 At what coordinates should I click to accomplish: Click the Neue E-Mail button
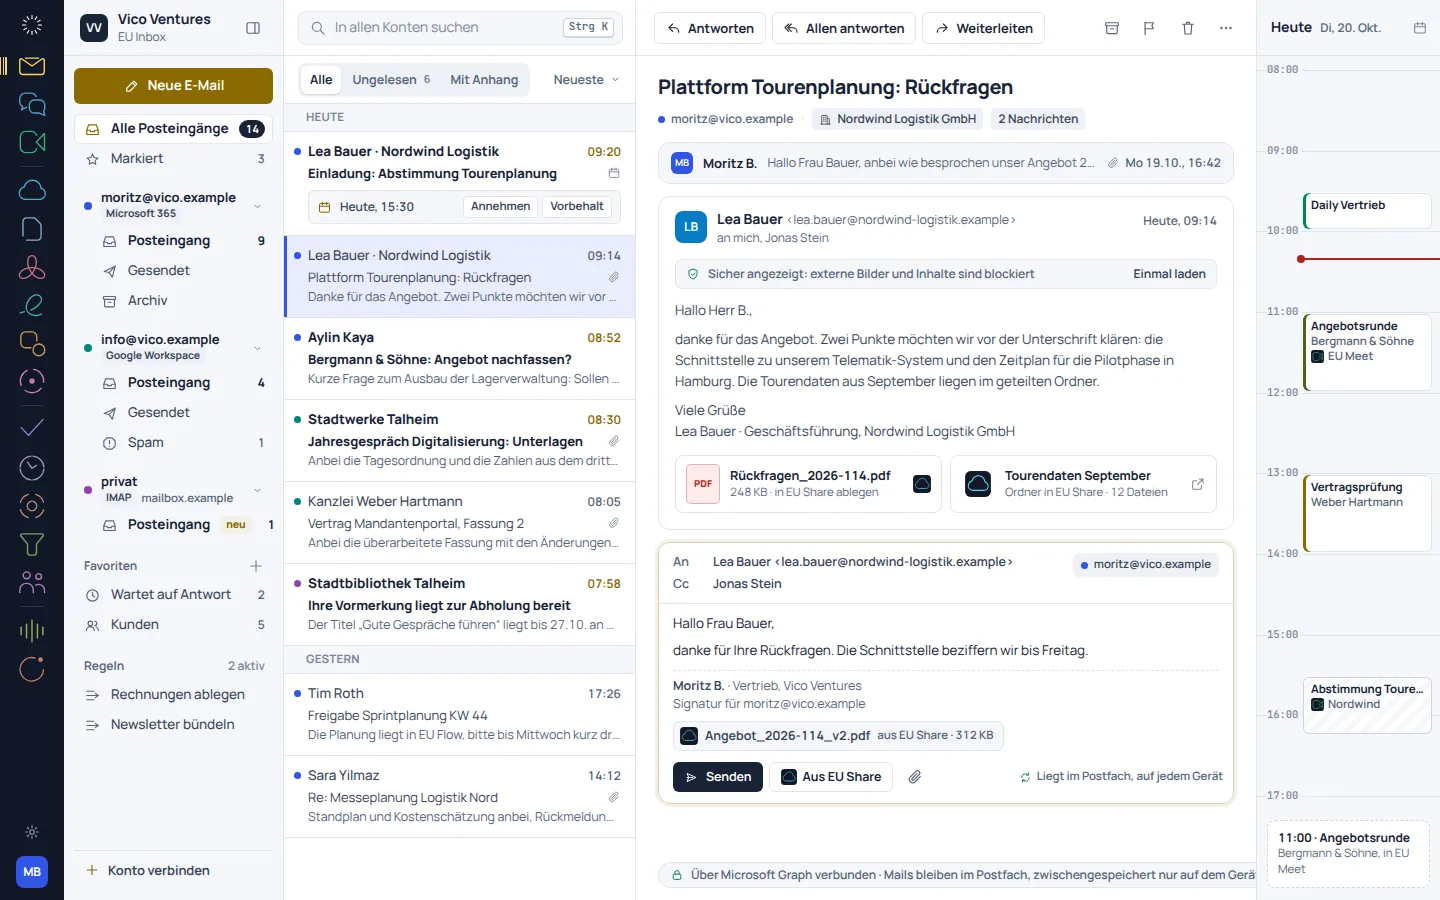(173, 86)
